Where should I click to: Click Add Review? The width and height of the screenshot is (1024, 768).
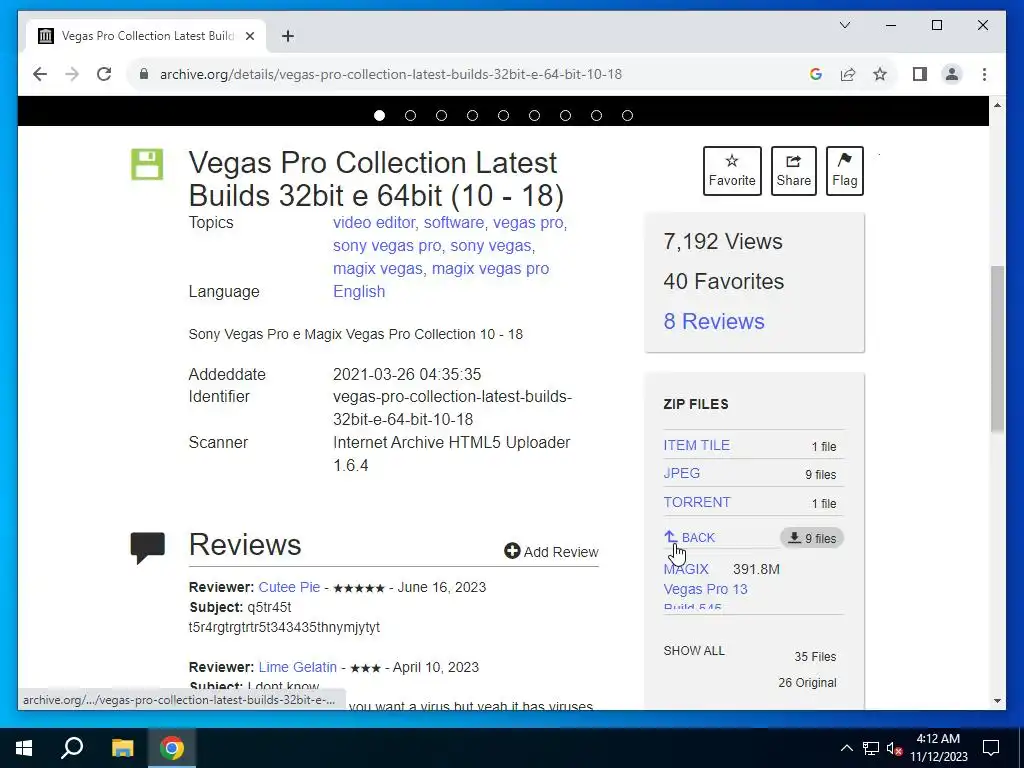551,552
